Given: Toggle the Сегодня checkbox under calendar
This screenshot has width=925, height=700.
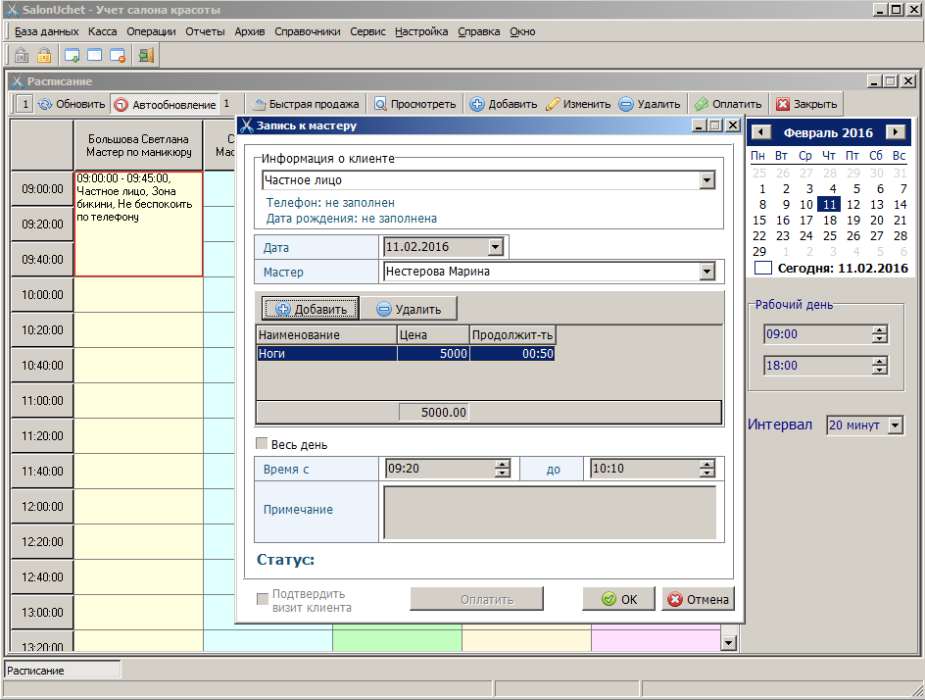Looking at the screenshot, I should (763, 268).
